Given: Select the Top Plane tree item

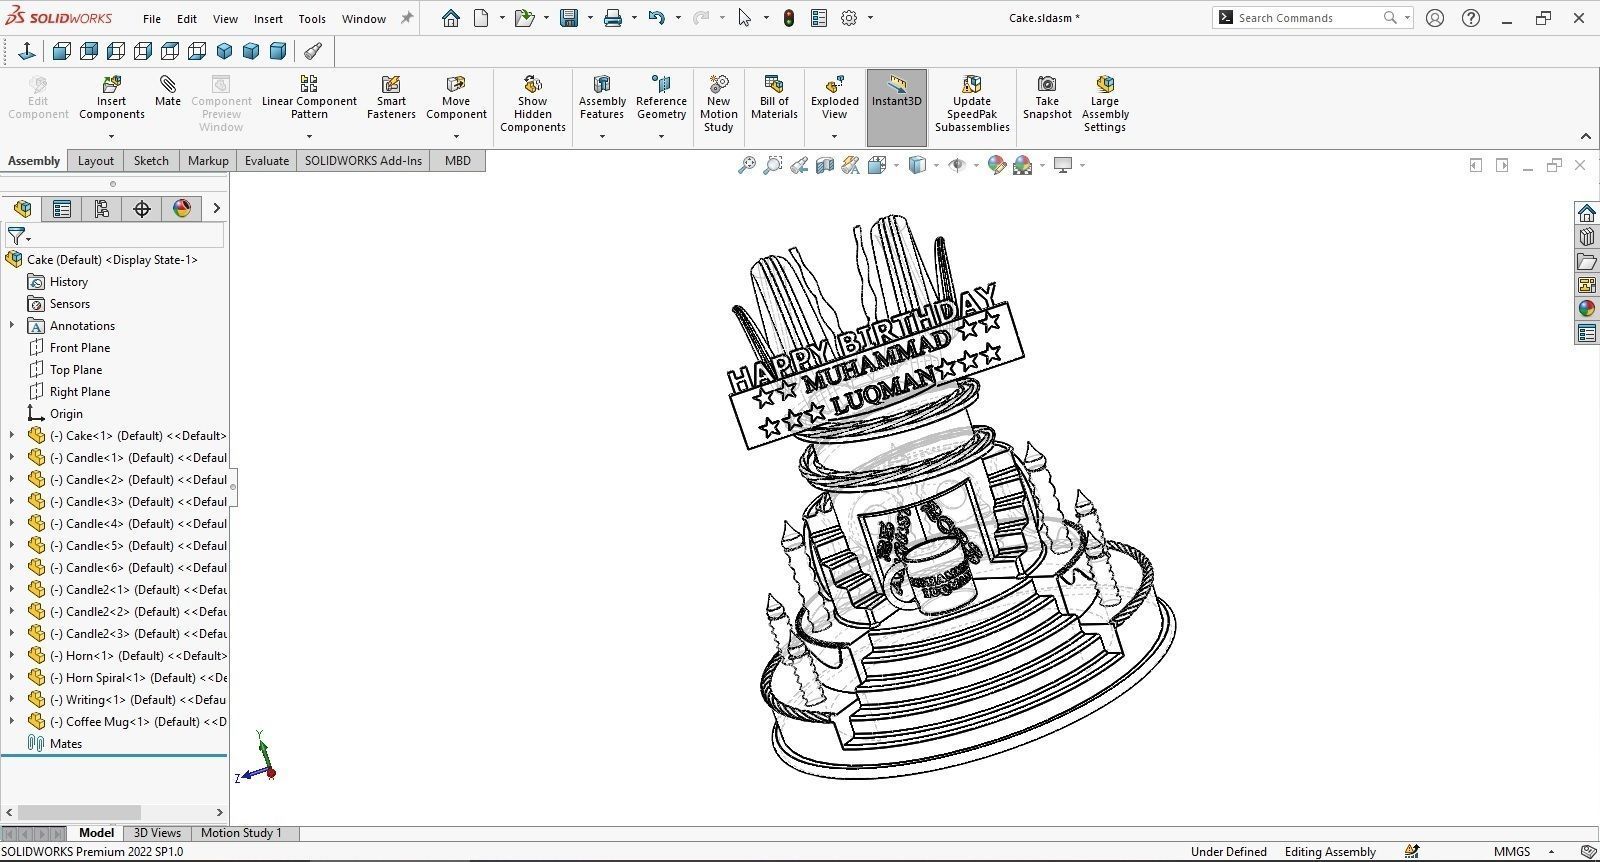Looking at the screenshot, I should [x=76, y=369].
